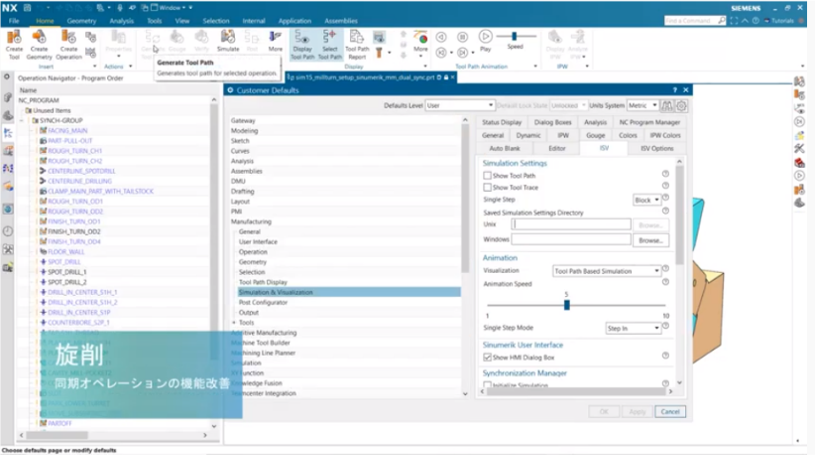Viewport: 815px width, 455px height.
Task: Click the Play animation button
Action: tap(485, 36)
